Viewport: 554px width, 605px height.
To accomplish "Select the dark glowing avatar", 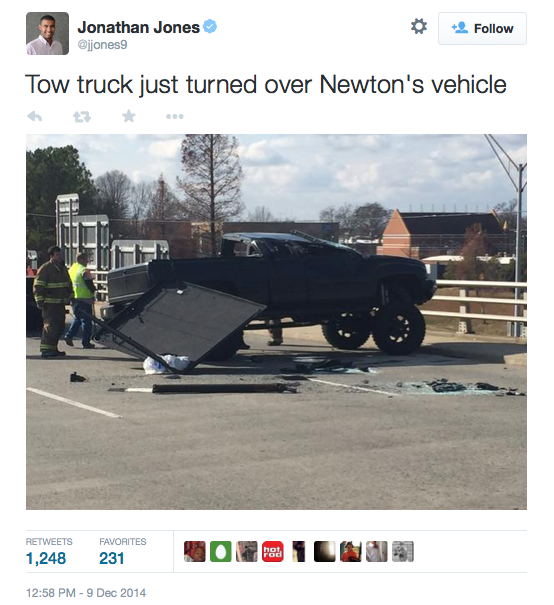I will tap(324, 551).
